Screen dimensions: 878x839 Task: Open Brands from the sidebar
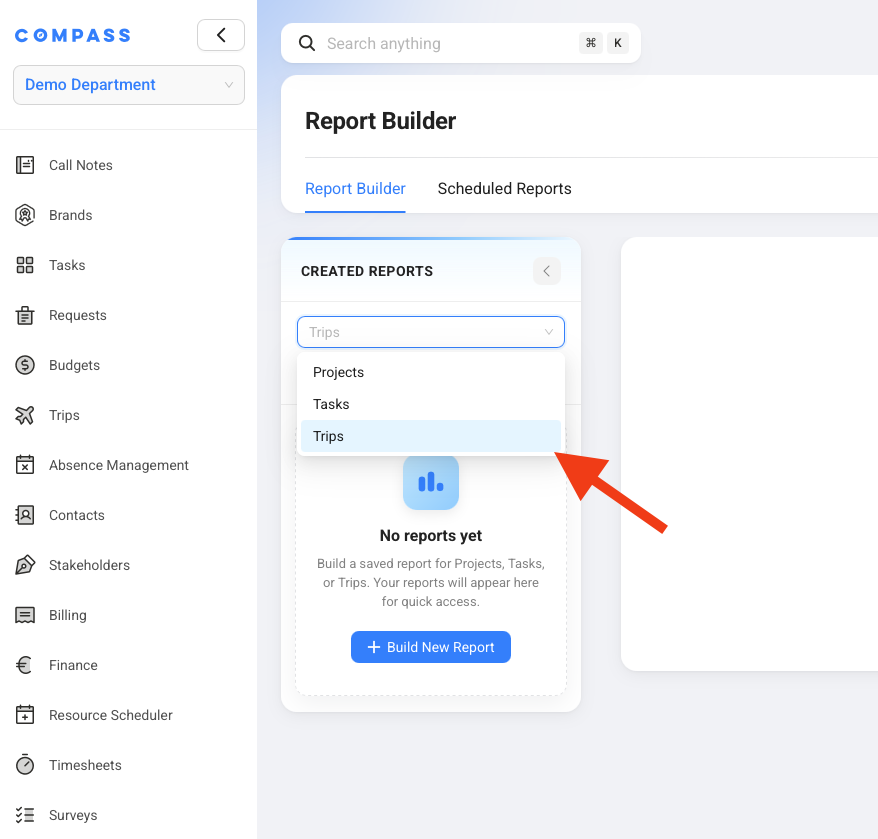click(71, 215)
